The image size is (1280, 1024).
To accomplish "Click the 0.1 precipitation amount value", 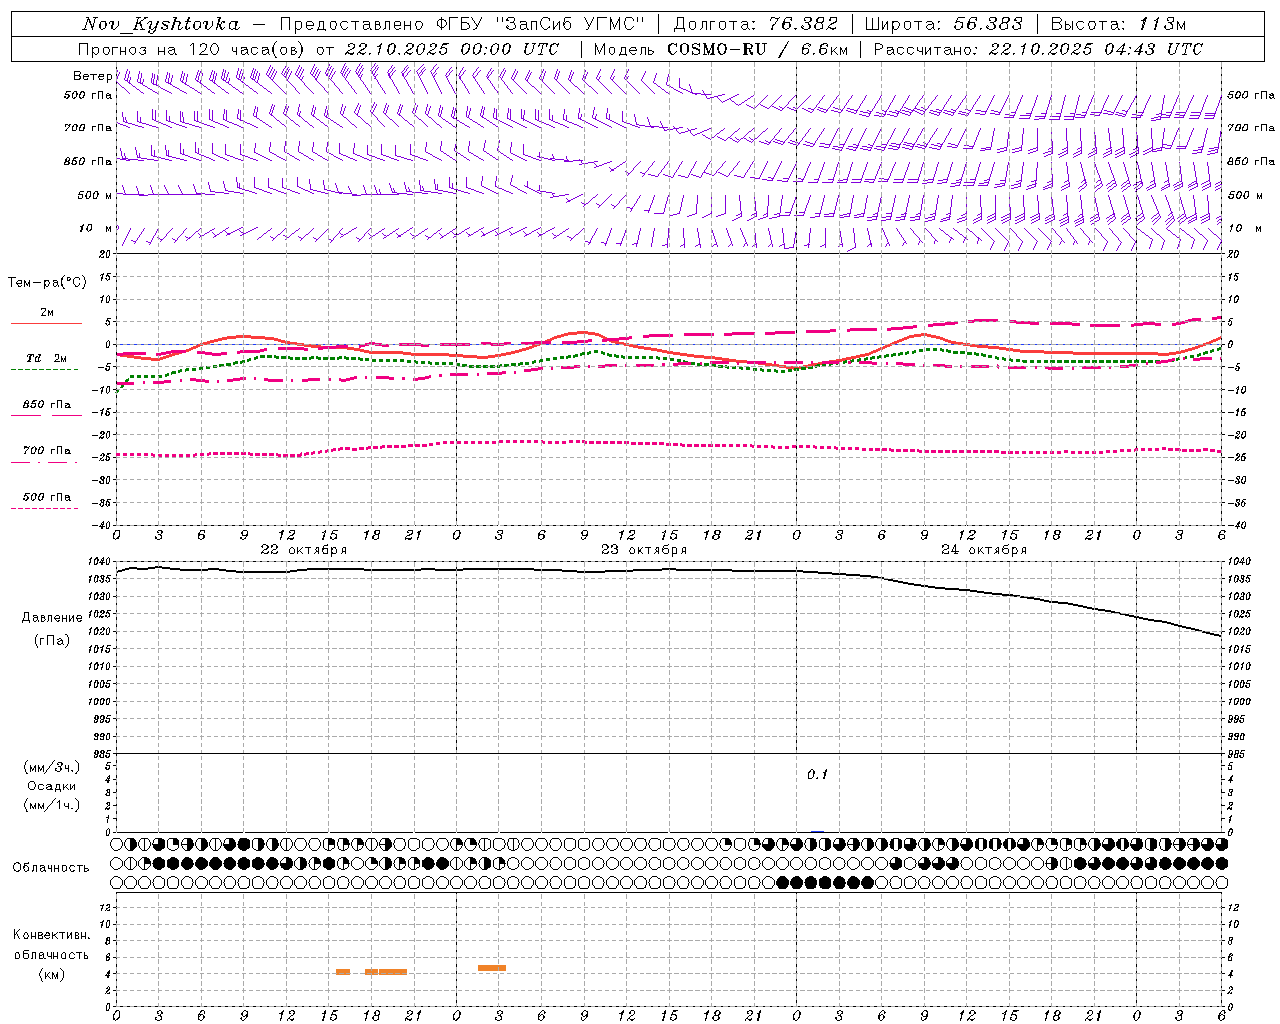I will tap(817, 775).
